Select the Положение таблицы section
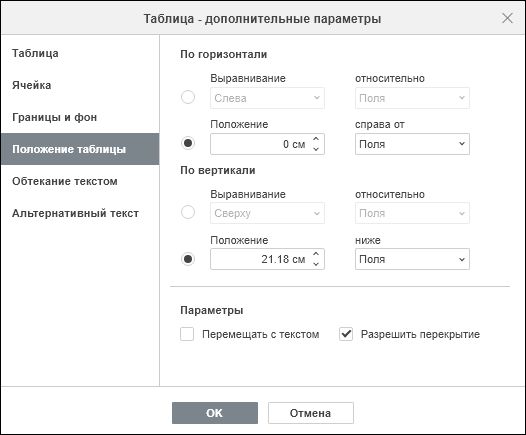The height and width of the screenshot is (435, 526). click(80, 149)
